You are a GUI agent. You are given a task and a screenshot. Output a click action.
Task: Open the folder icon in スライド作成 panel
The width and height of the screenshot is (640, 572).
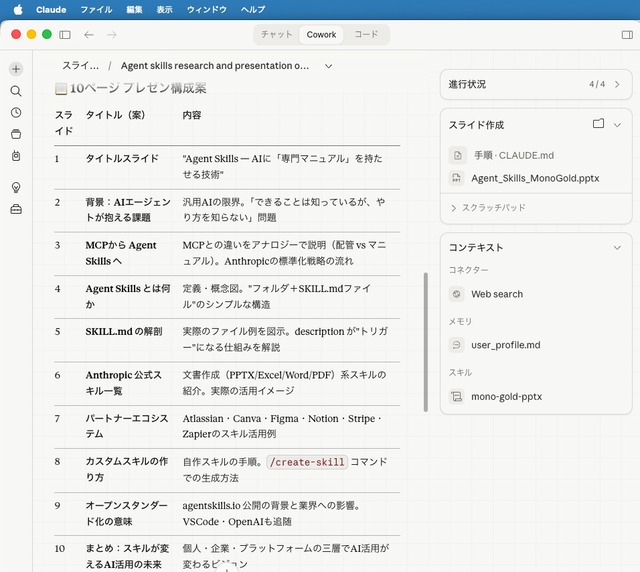point(598,124)
